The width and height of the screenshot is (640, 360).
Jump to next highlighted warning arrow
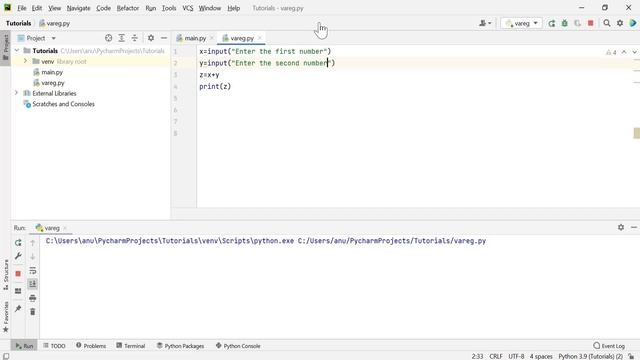click(x=634, y=52)
